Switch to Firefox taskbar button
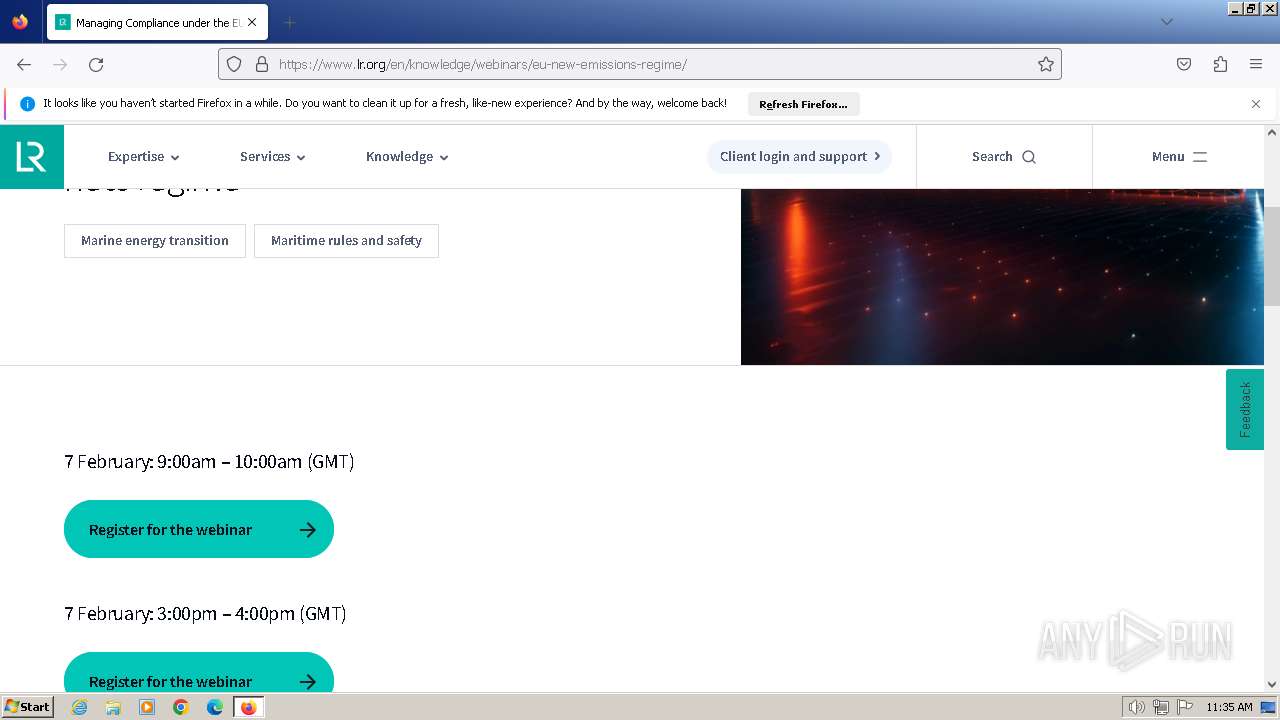This screenshot has width=1280, height=720. 248,707
